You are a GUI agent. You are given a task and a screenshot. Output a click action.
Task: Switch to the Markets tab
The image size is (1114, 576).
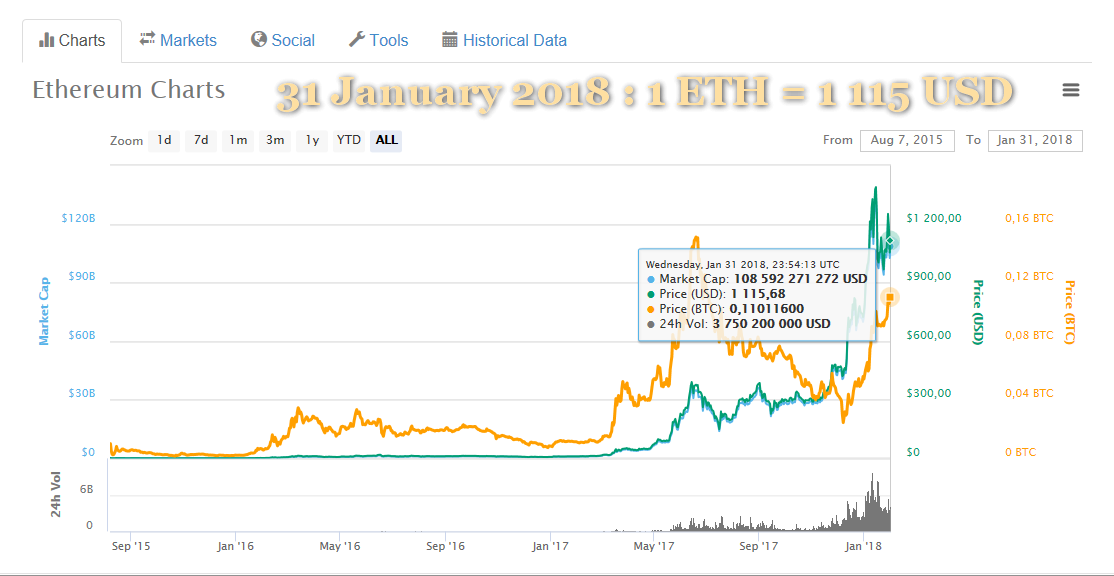178,40
